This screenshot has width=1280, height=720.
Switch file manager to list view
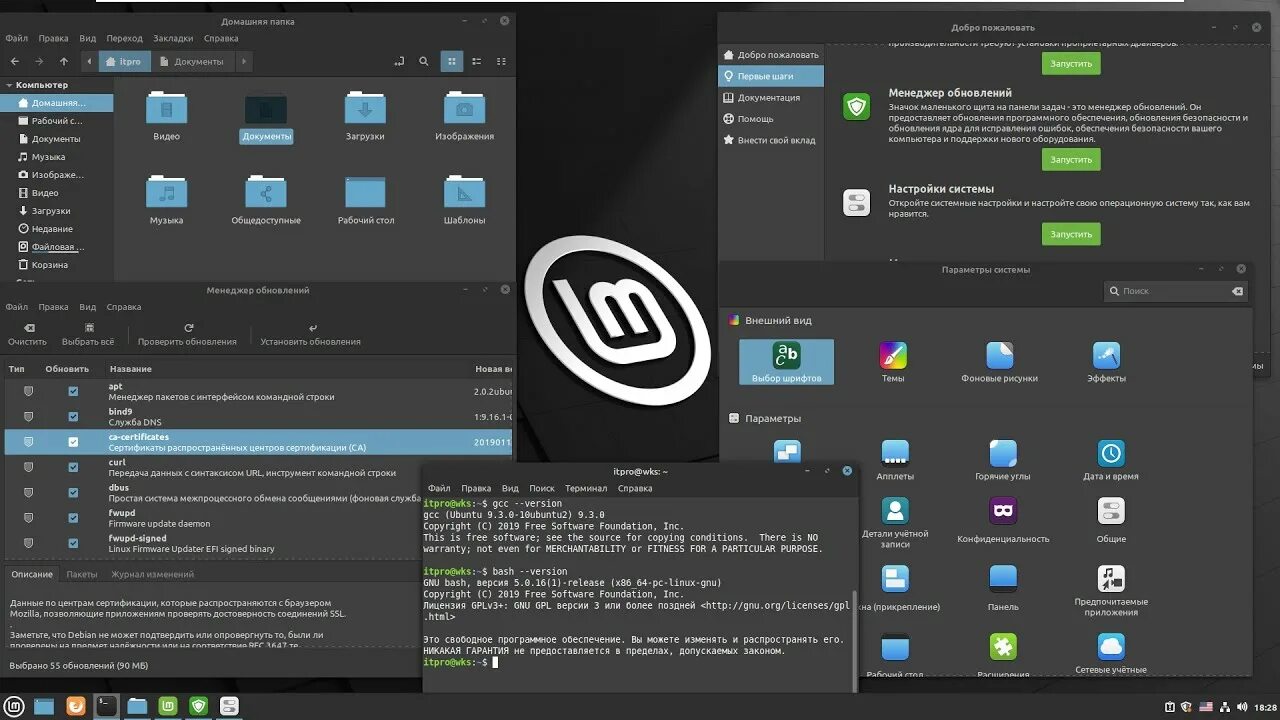pos(477,61)
